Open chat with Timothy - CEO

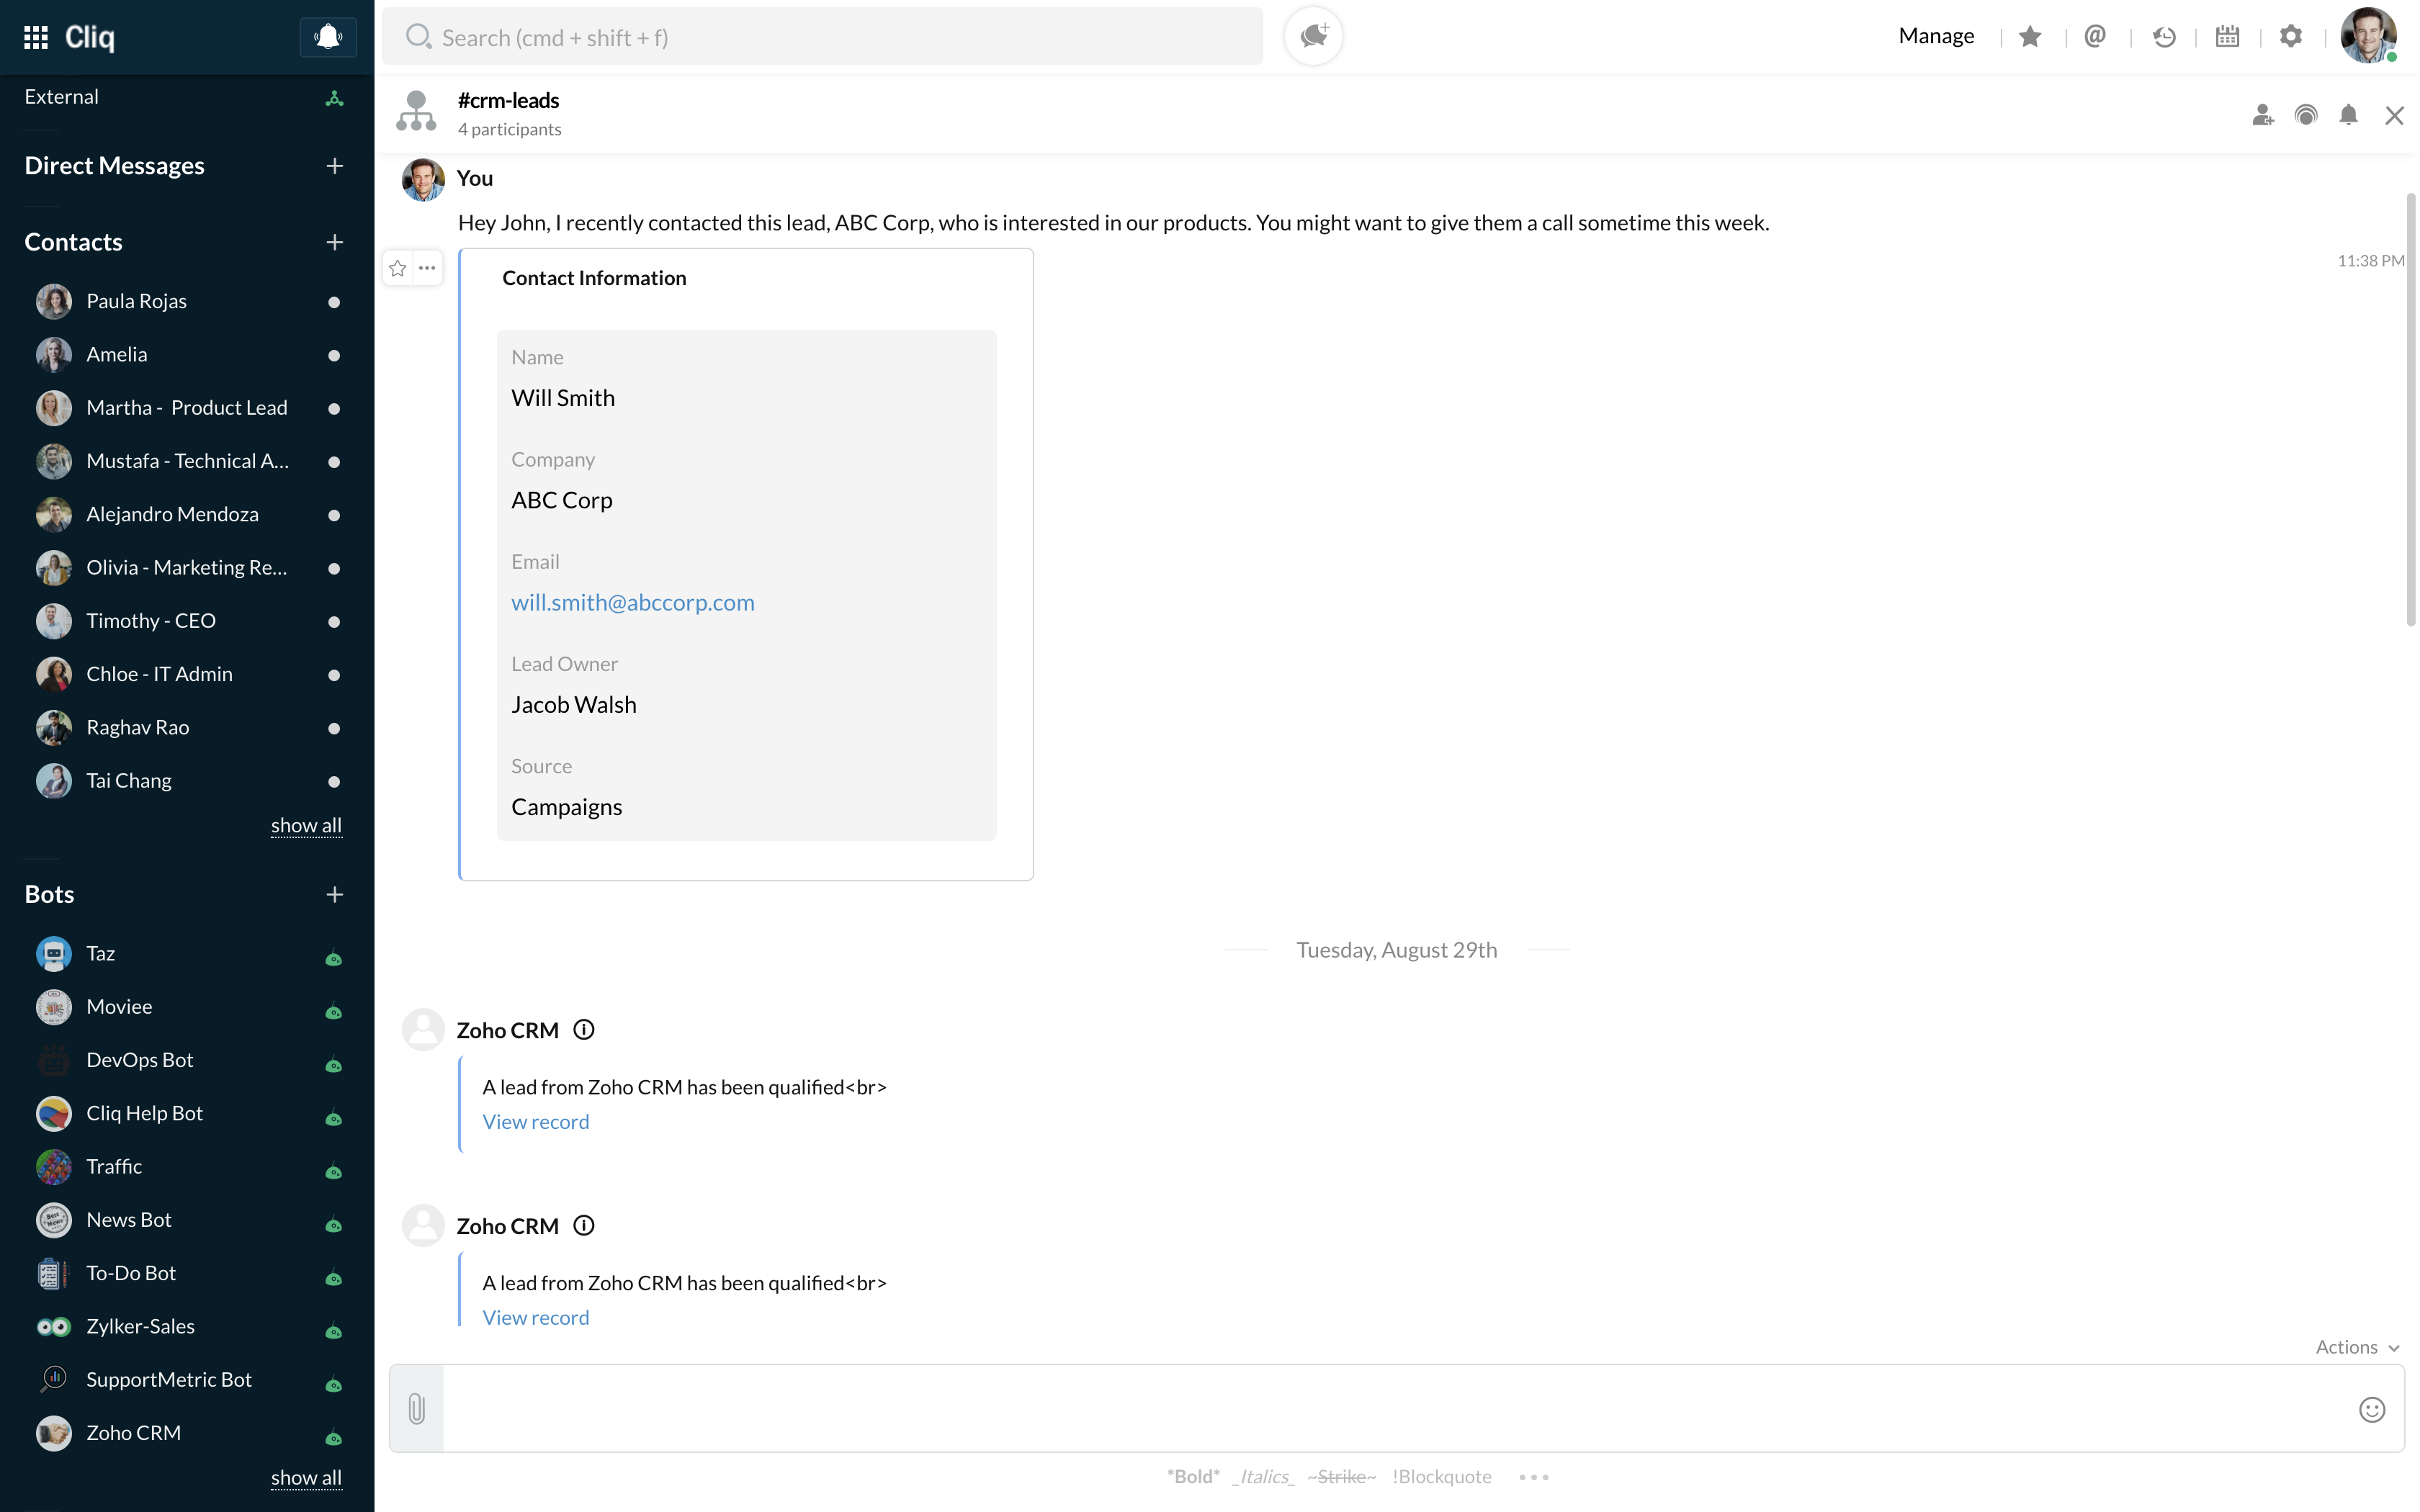(x=151, y=621)
